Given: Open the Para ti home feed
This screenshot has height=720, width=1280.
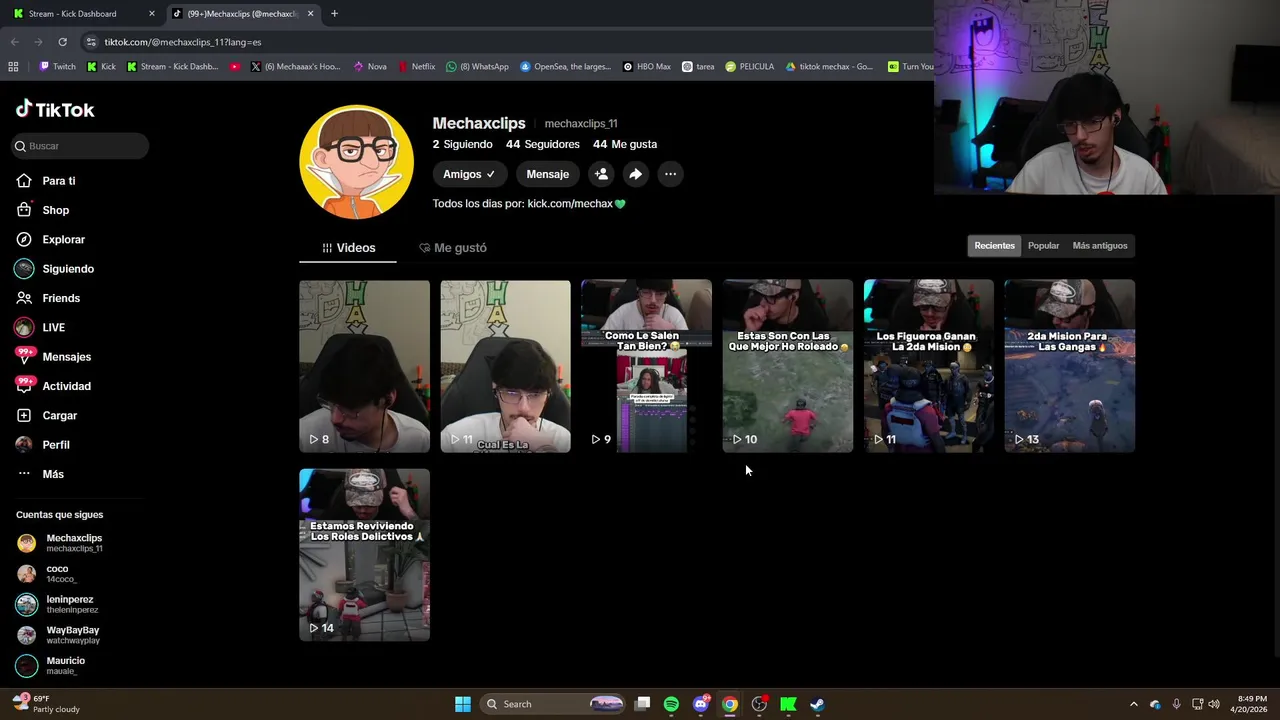Looking at the screenshot, I should coord(46,181).
